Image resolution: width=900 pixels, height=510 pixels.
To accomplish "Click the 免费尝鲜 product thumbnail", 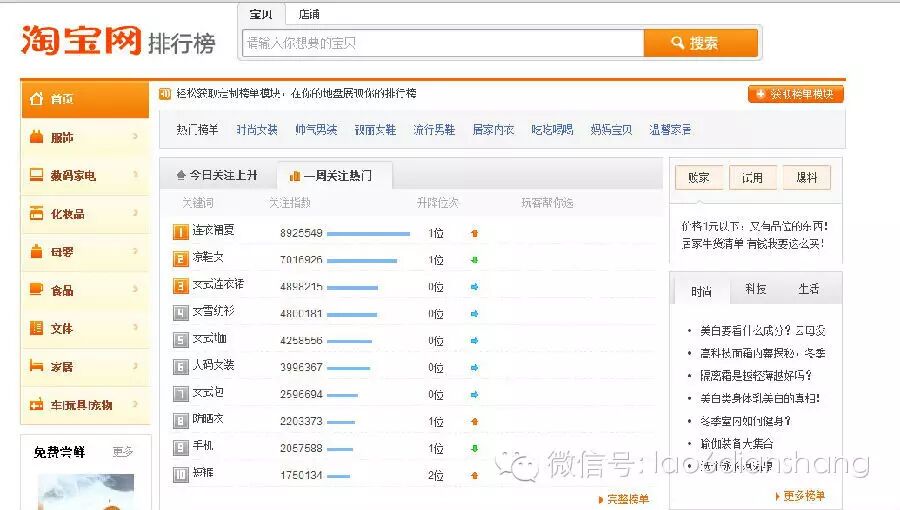I will pyautogui.click(x=86, y=492).
